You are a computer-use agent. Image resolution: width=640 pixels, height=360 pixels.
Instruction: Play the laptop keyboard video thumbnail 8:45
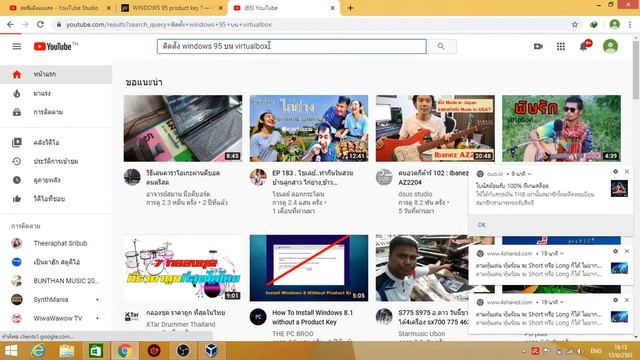(183, 129)
